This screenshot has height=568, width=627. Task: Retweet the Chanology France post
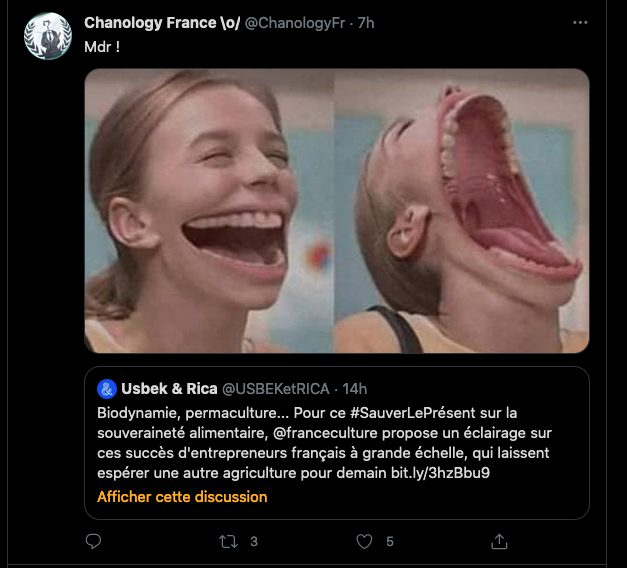pyautogui.click(x=228, y=541)
